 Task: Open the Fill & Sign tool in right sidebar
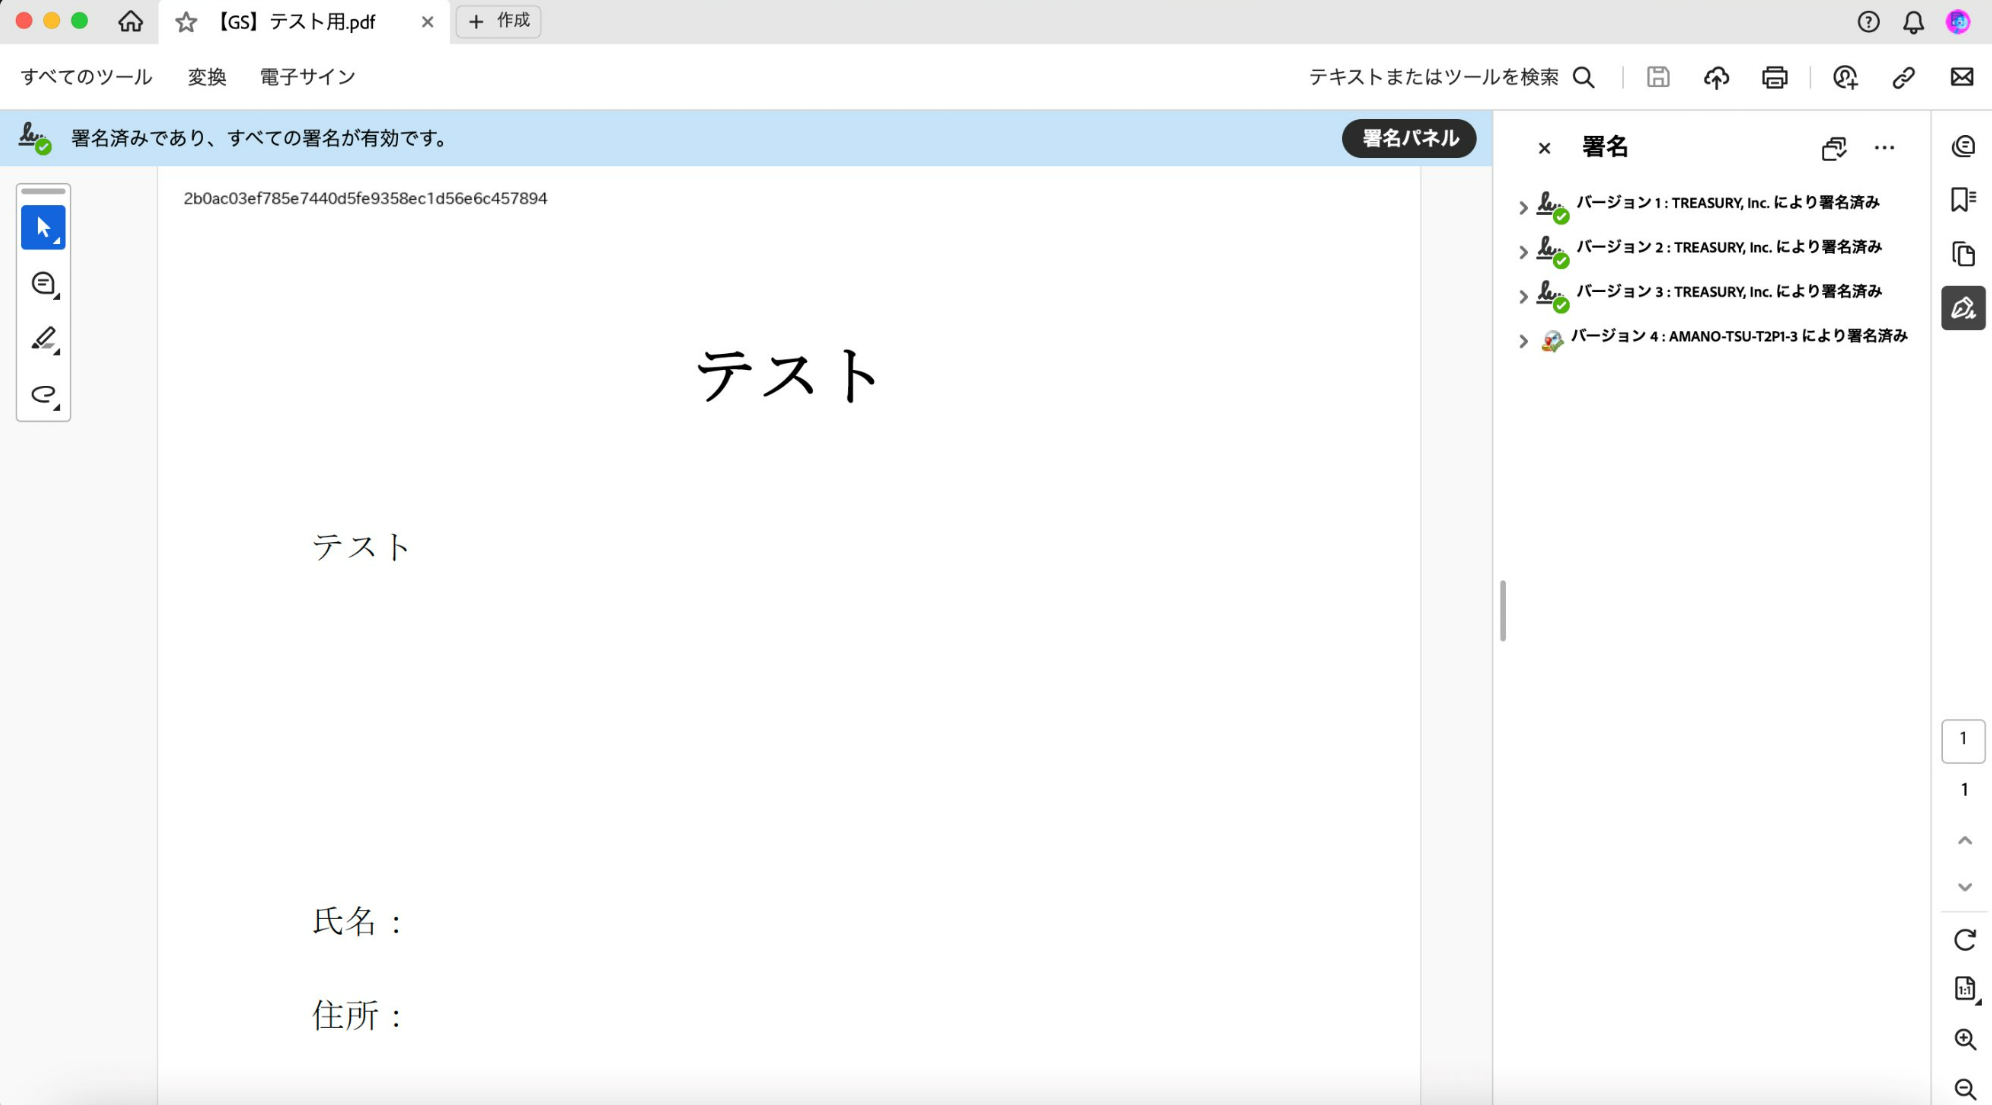[x=1963, y=308]
